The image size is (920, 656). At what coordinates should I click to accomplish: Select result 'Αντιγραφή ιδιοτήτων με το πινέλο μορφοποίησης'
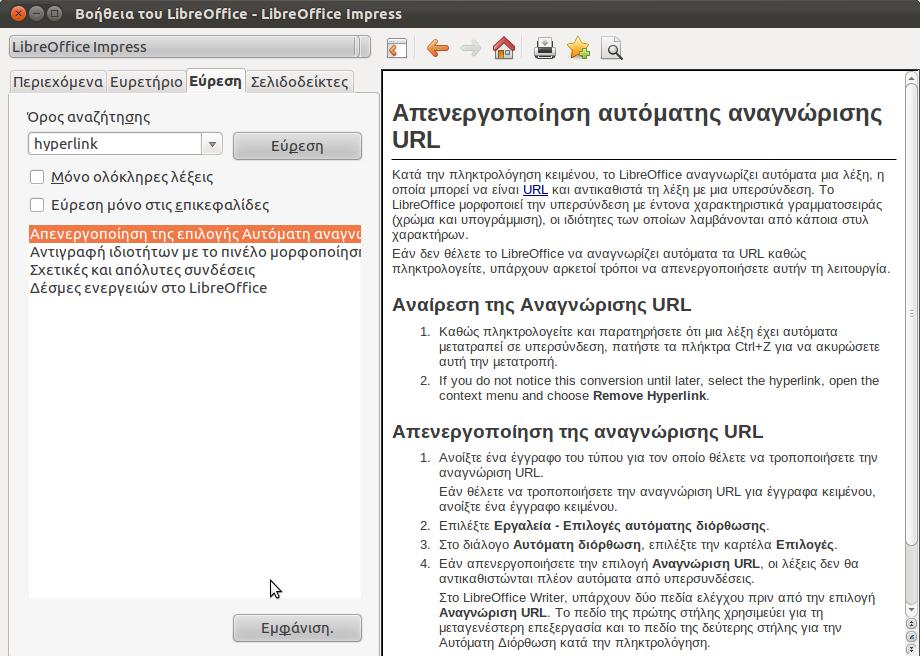[195, 252]
